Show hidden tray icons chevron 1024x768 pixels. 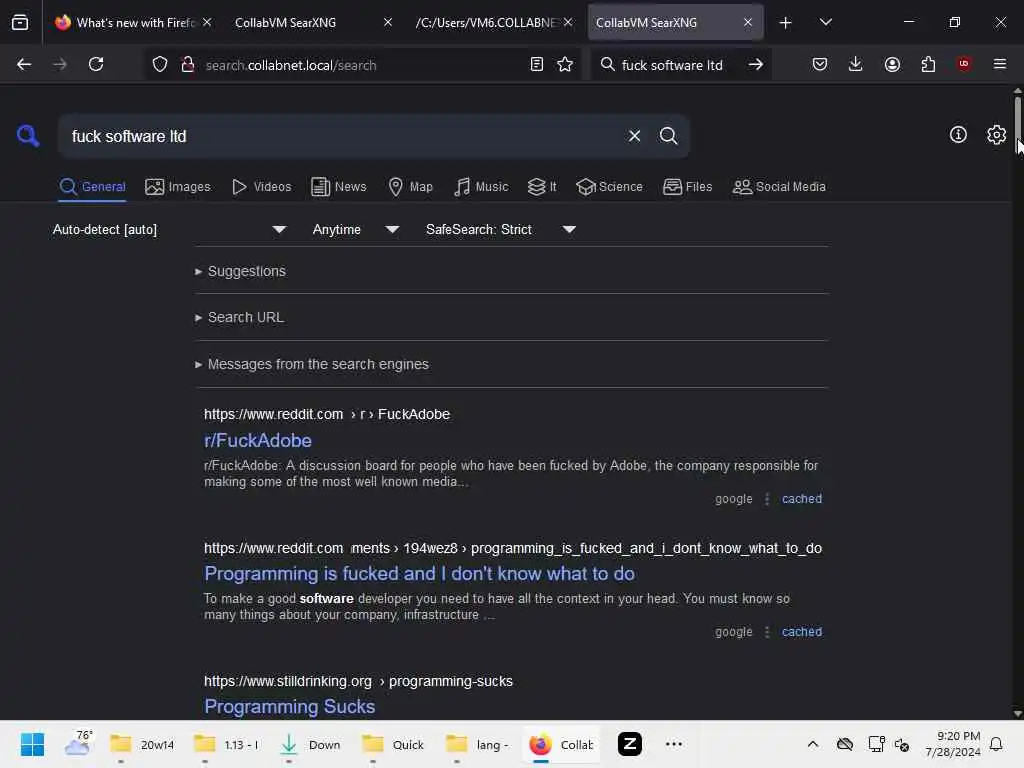[812, 744]
